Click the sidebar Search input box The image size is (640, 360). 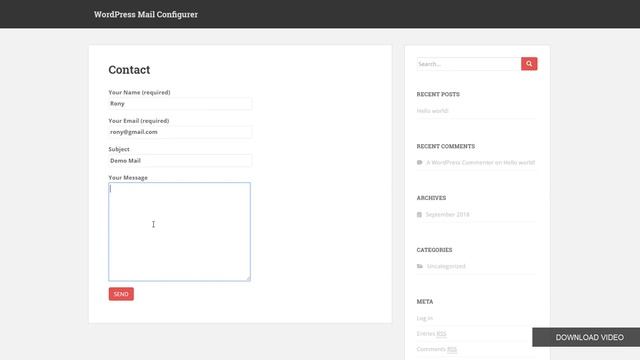pos(469,64)
